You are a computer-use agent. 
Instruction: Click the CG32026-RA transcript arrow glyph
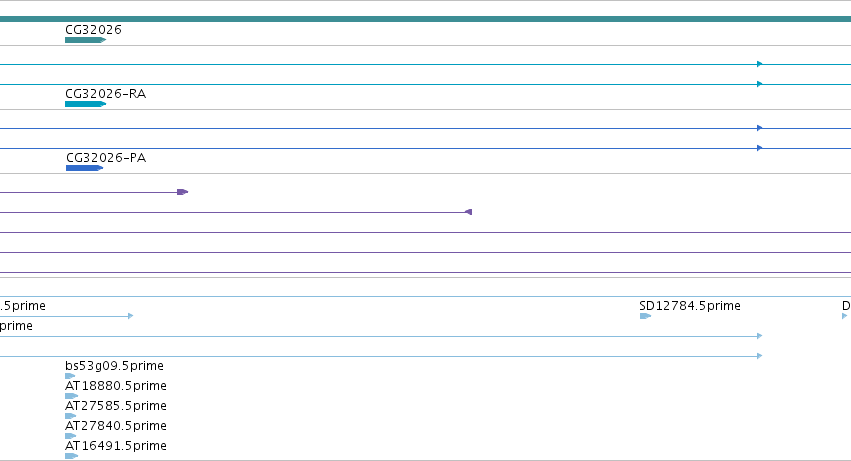85,104
